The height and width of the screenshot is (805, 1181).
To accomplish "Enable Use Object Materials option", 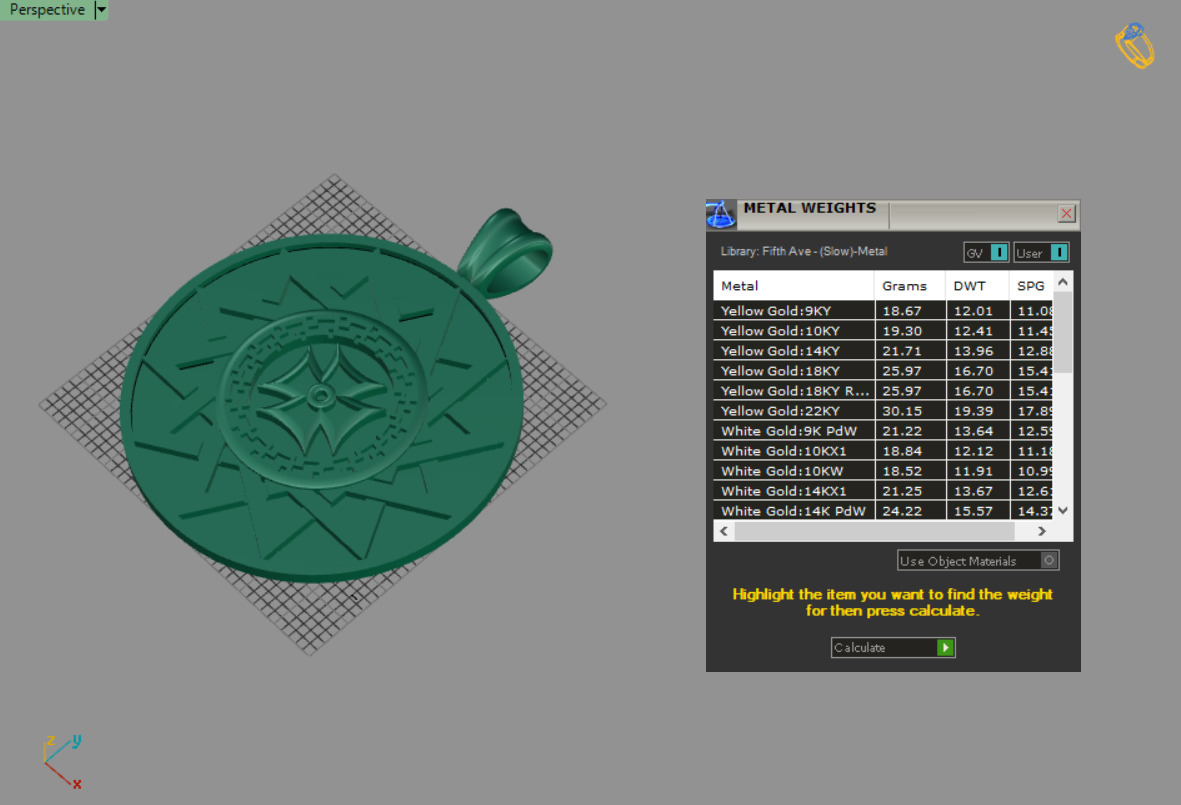I will pos(978,560).
